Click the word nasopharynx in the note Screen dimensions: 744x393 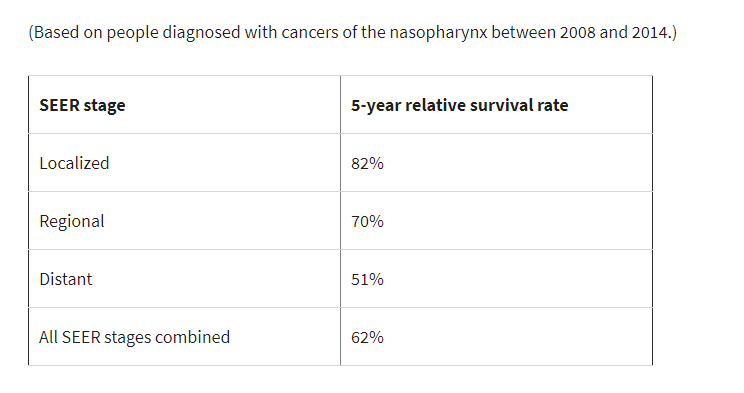click(x=438, y=33)
